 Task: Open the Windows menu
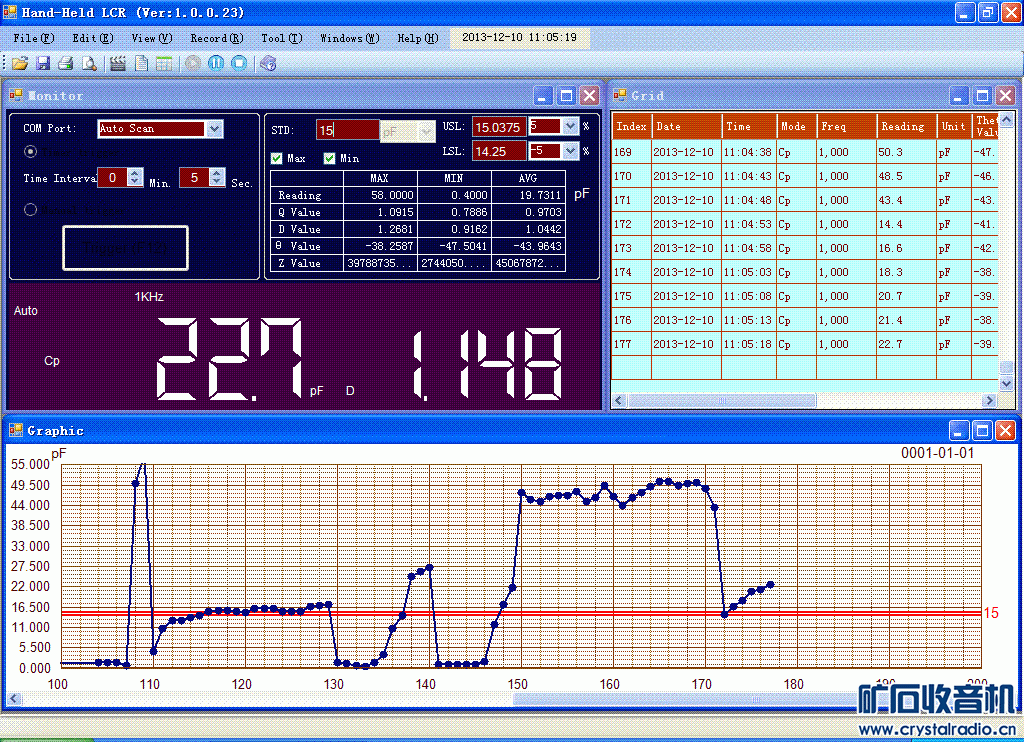pyautogui.click(x=349, y=38)
